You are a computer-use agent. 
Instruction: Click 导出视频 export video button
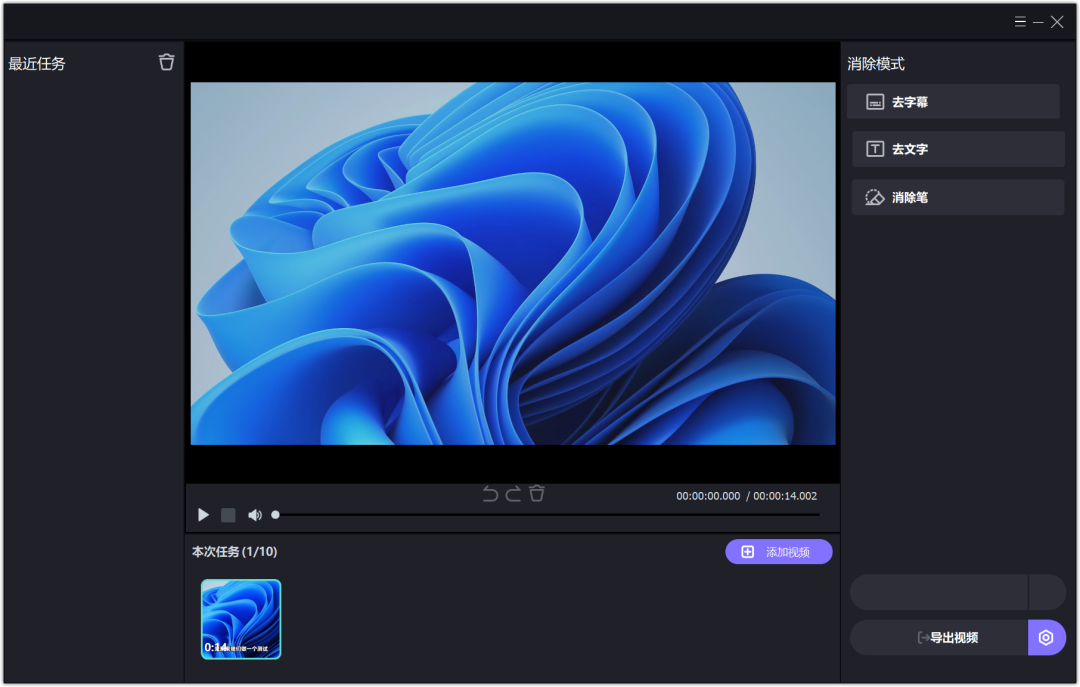click(939, 637)
